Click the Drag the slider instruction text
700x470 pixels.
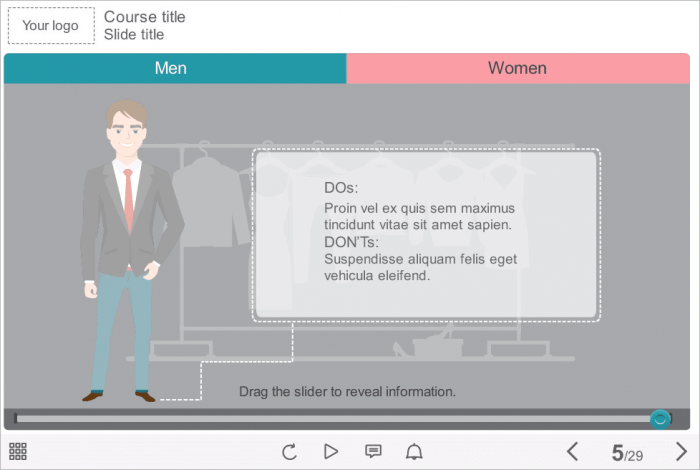[x=347, y=392]
